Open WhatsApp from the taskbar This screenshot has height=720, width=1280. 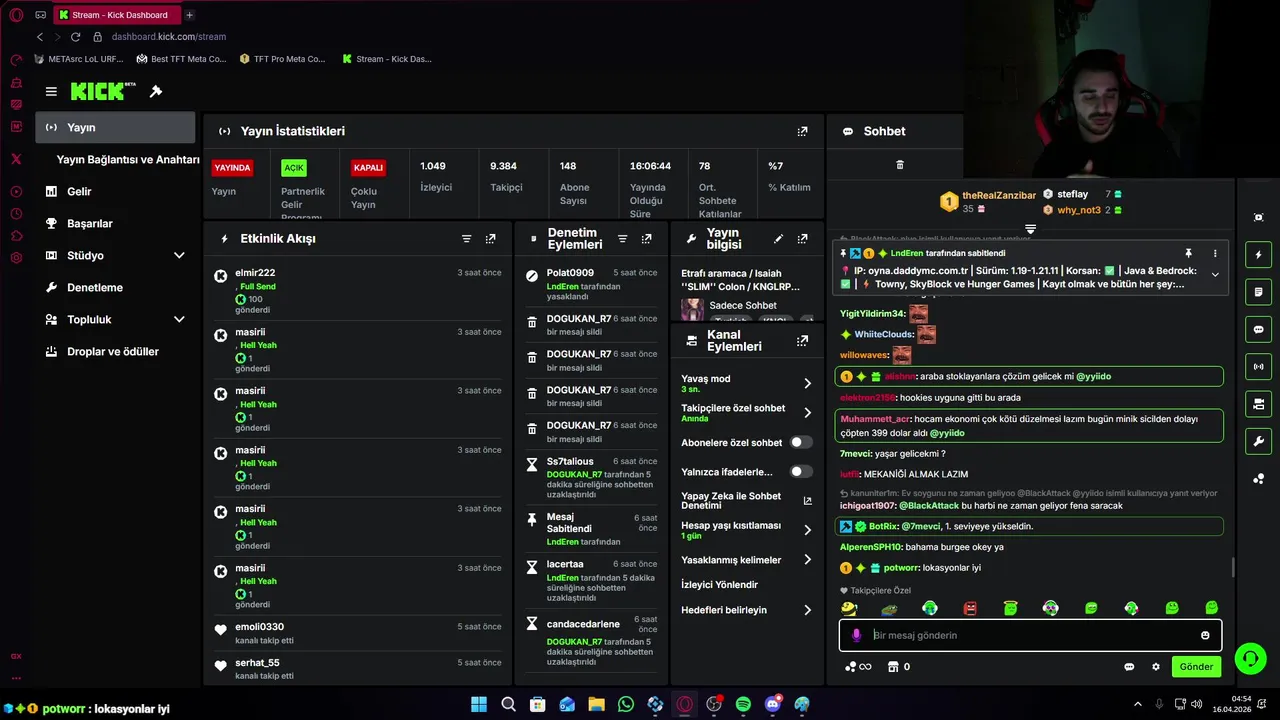coord(626,704)
